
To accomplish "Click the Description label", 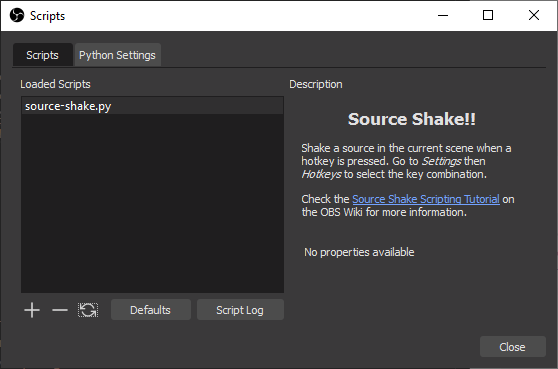I will click(316, 84).
